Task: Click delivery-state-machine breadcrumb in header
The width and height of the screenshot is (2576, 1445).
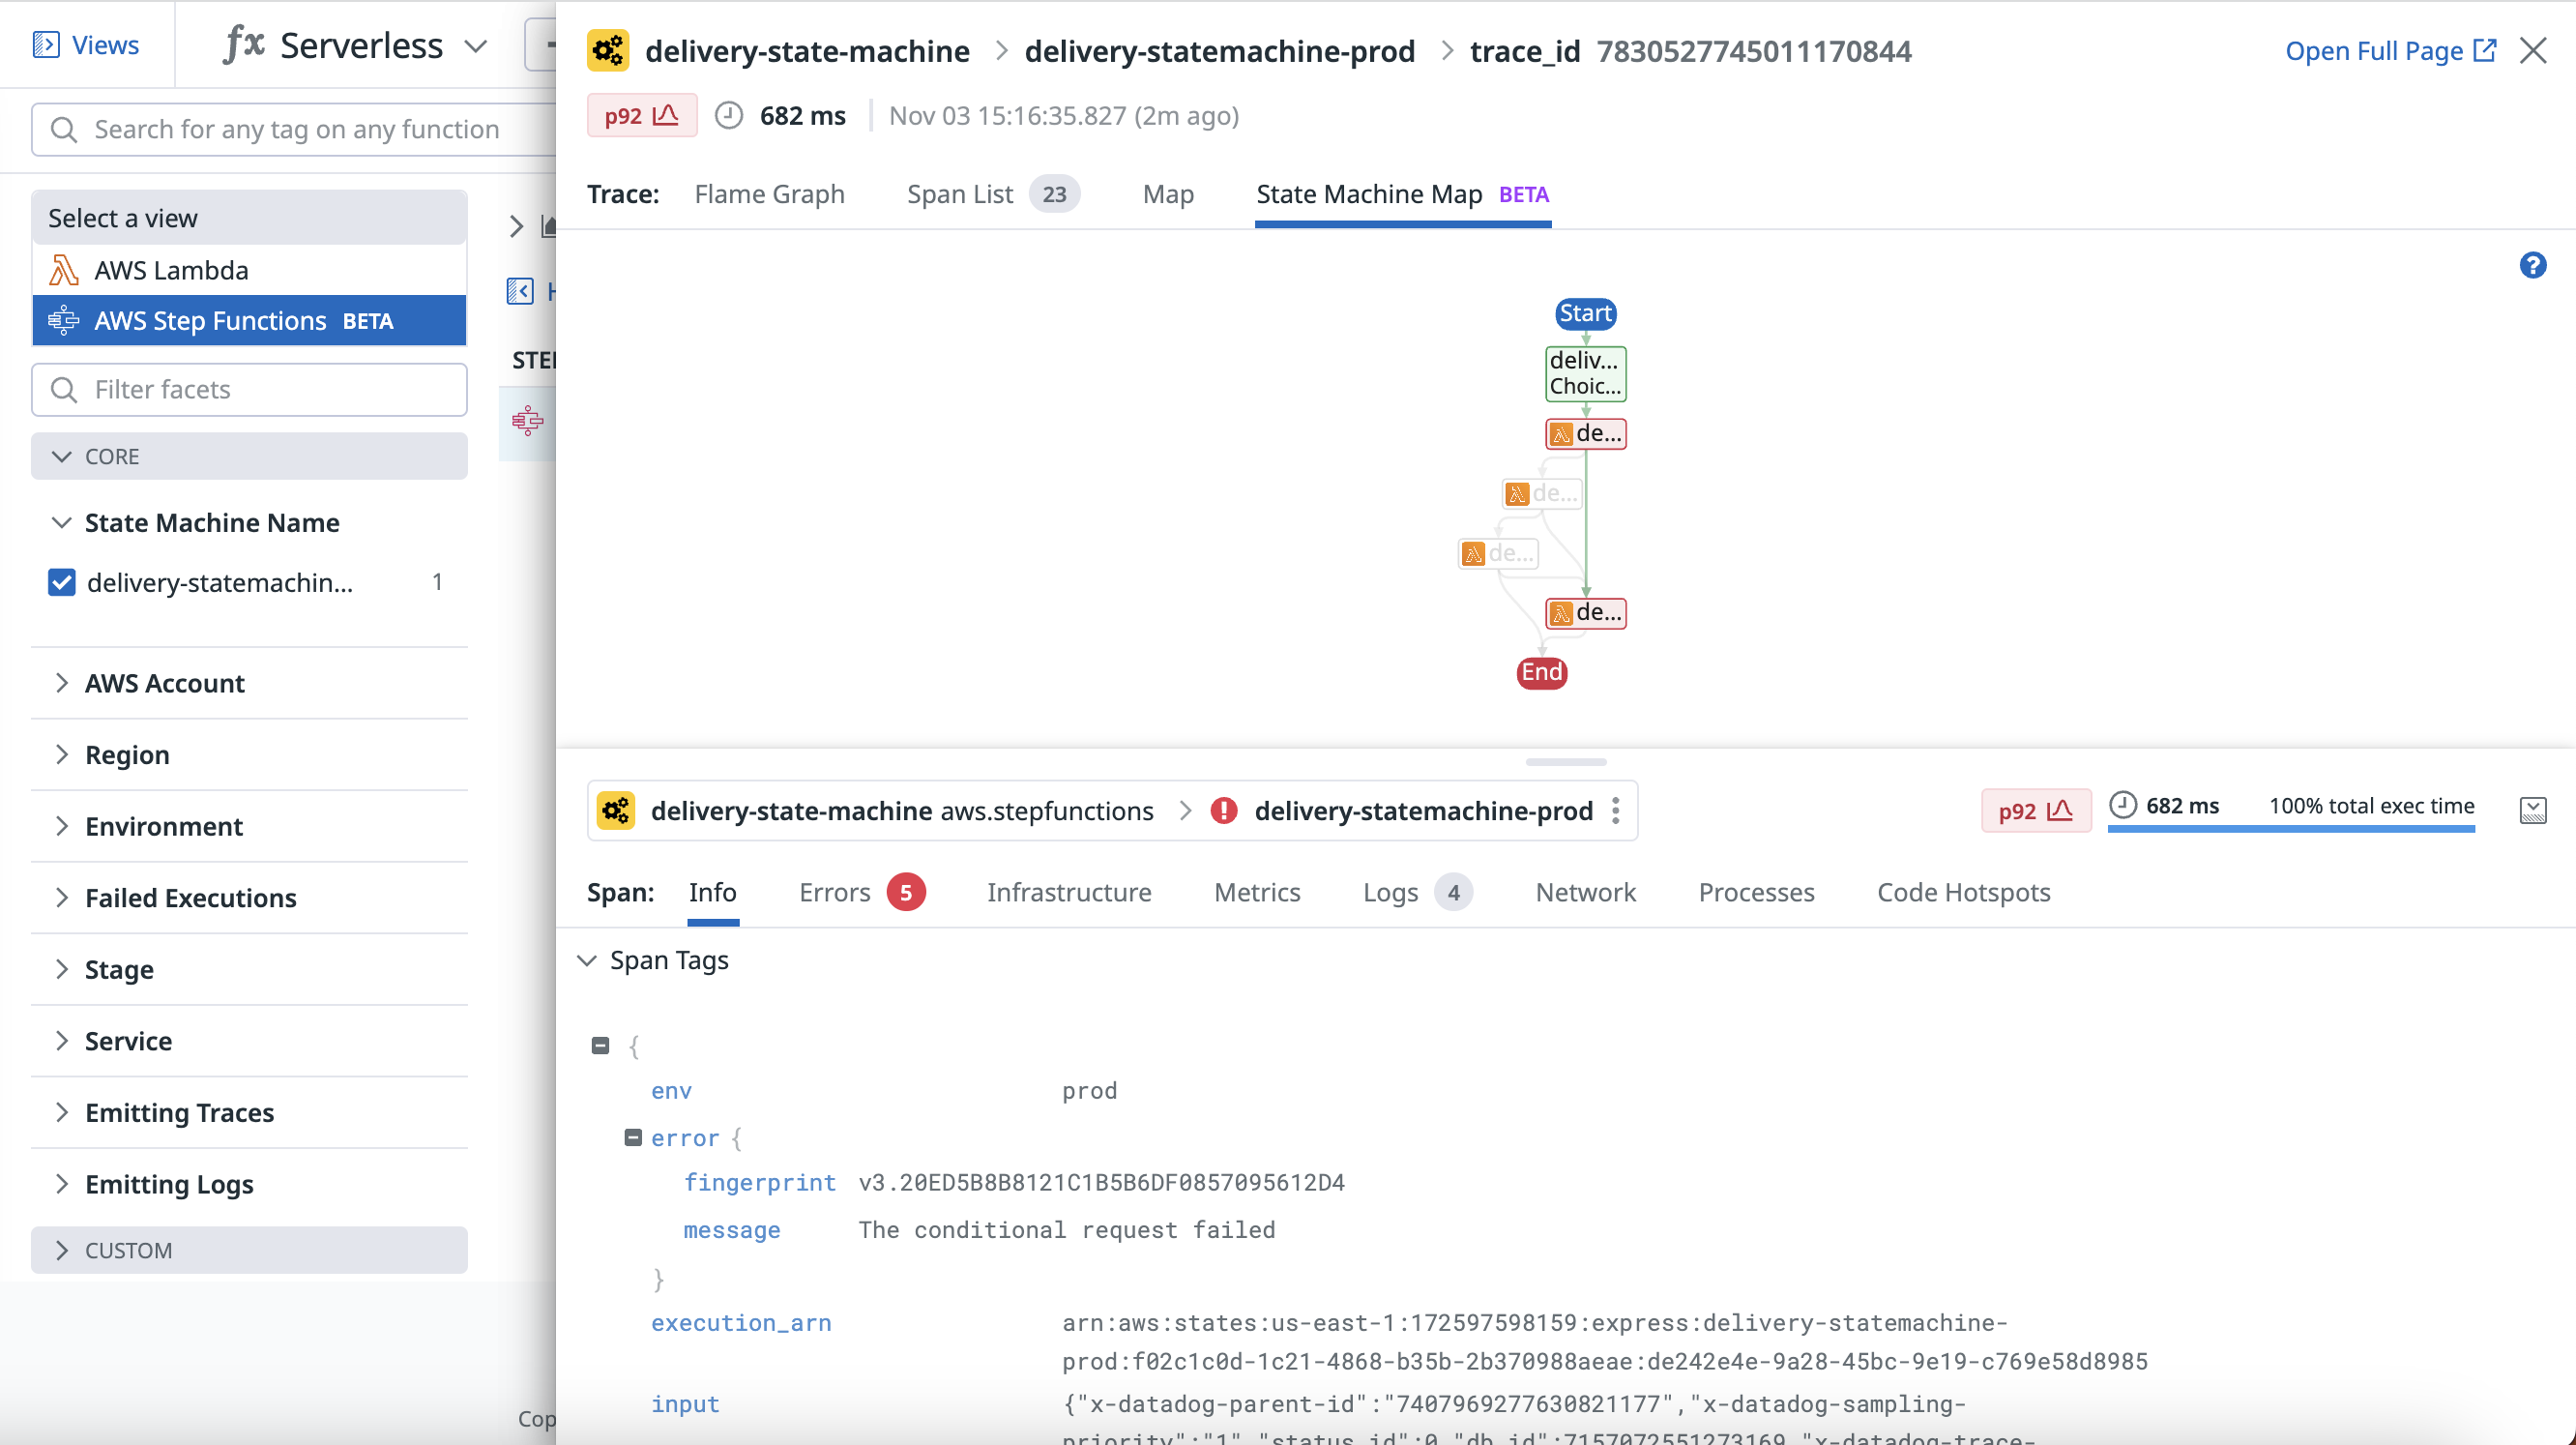Action: pyautogui.click(x=807, y=51)
